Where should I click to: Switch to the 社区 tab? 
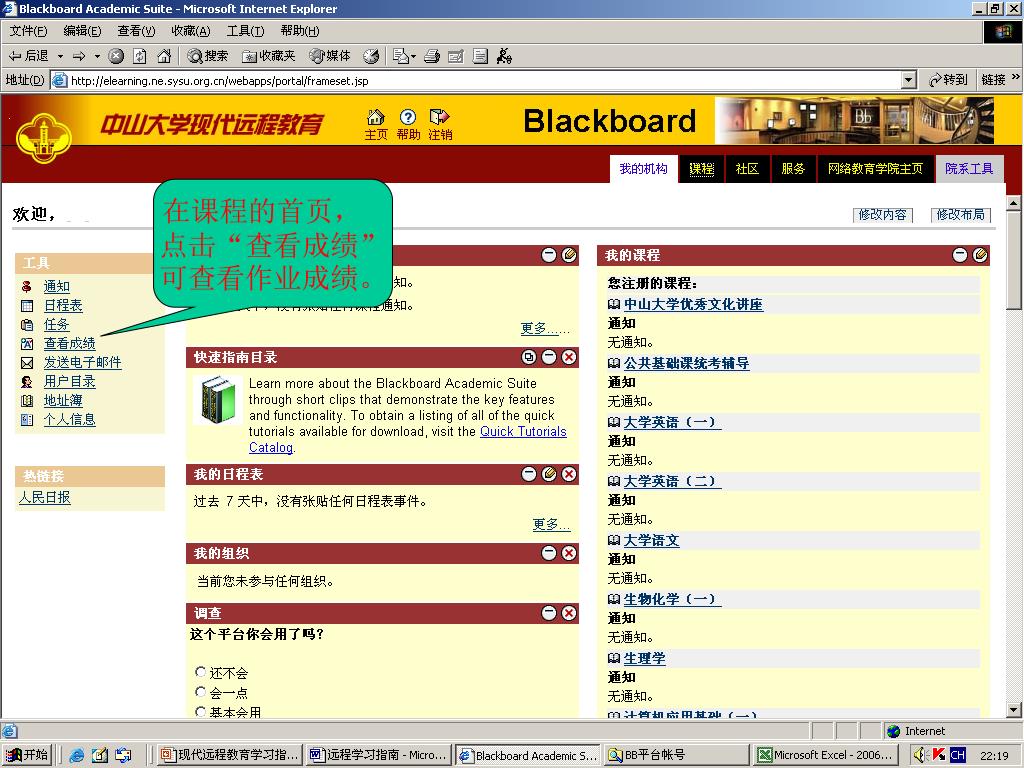(747, 168)
